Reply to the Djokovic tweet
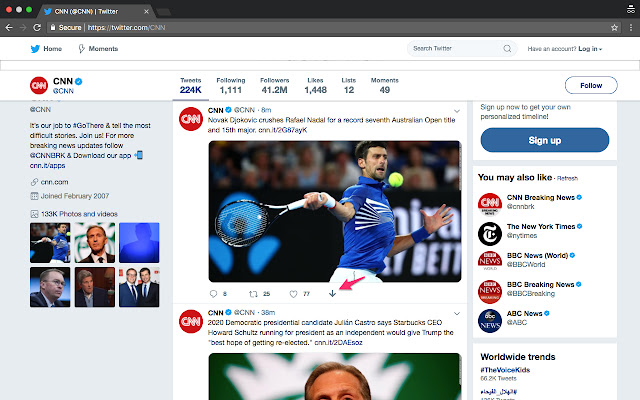Image resolution: width=640 pixels, height=400 pixels. [213, 293]
